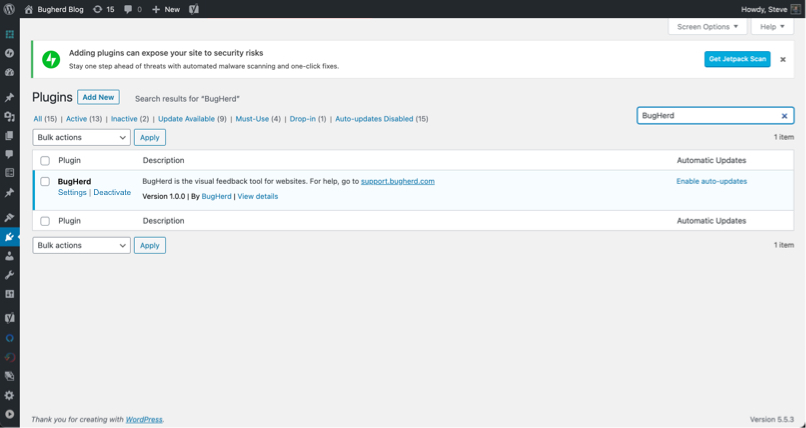Open the Media camera-and-music icon in sidebar
This screenshot has height=428, width=806.
tap(9, 117)
